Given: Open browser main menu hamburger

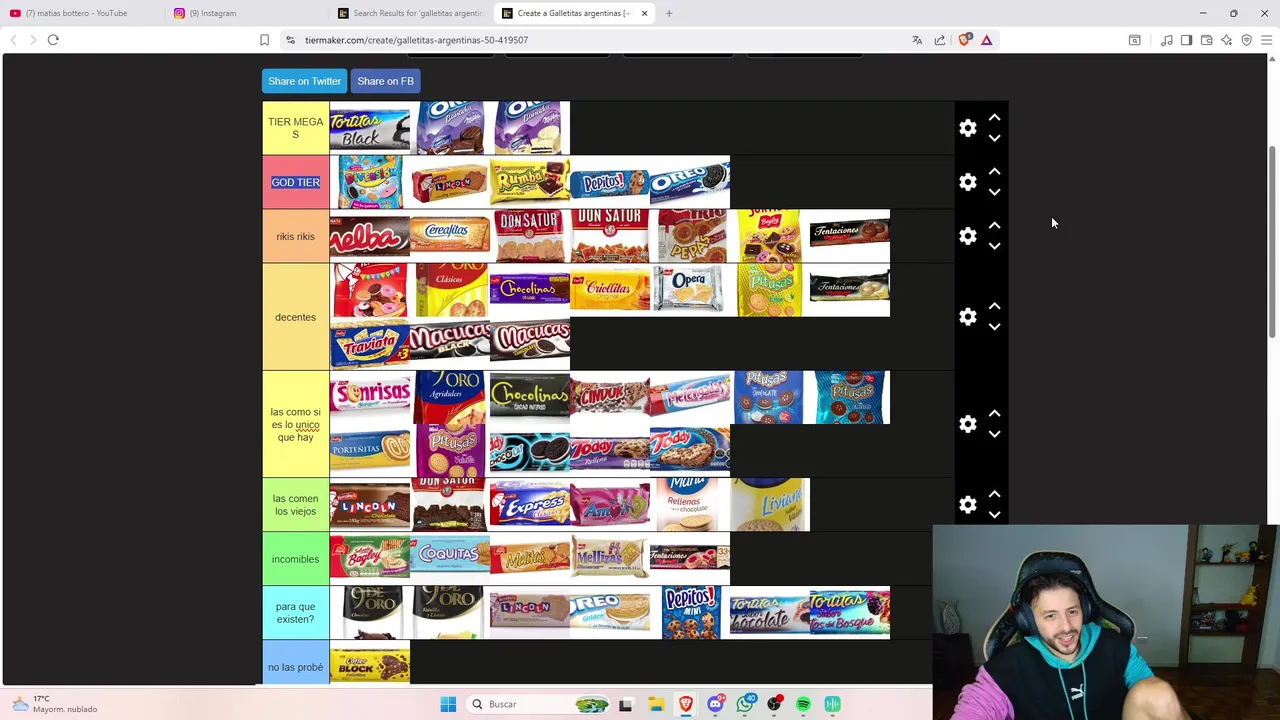Looking at the screenshot, I should [x=1266, y=40].
